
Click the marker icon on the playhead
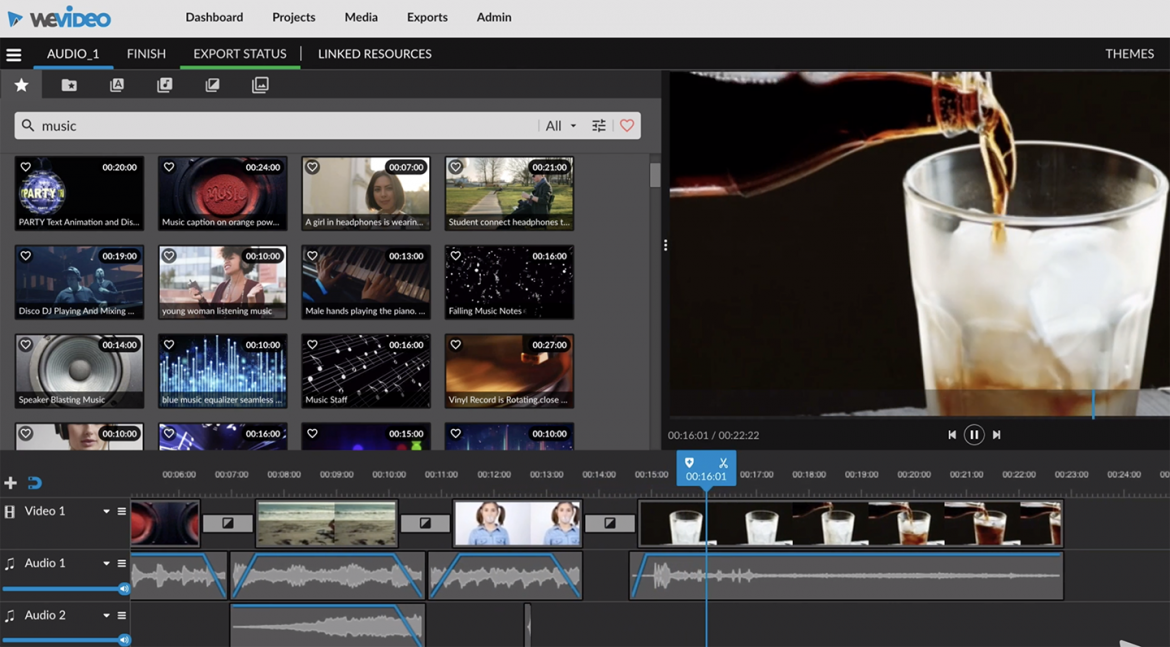689,463
